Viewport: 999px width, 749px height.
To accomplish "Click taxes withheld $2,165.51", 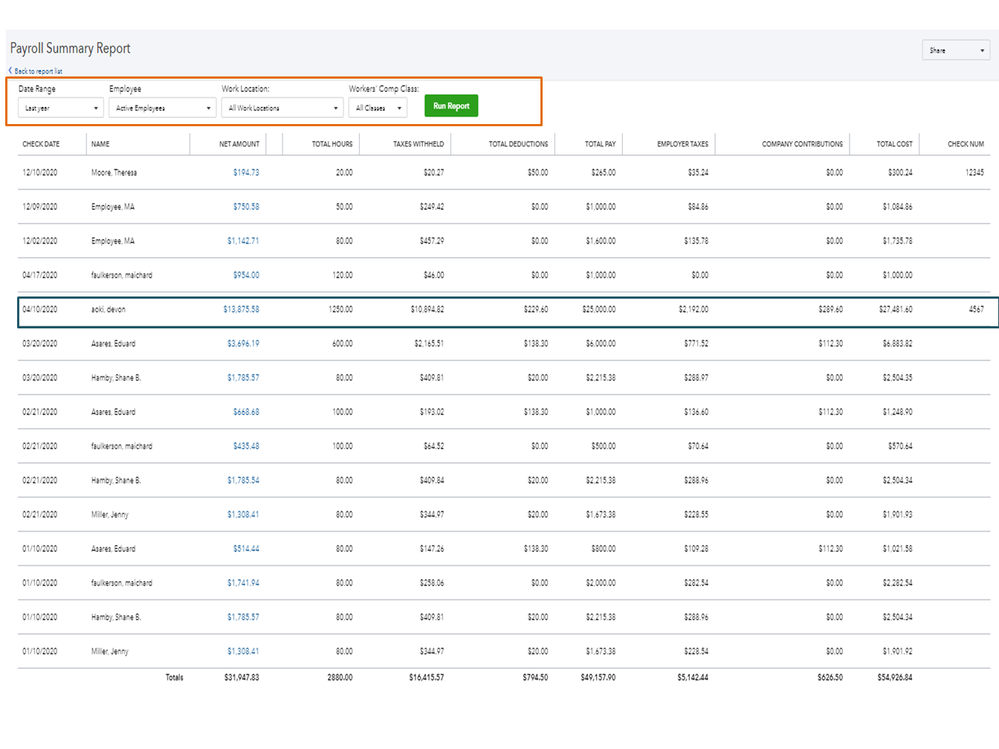I will [x=429, y=343].
